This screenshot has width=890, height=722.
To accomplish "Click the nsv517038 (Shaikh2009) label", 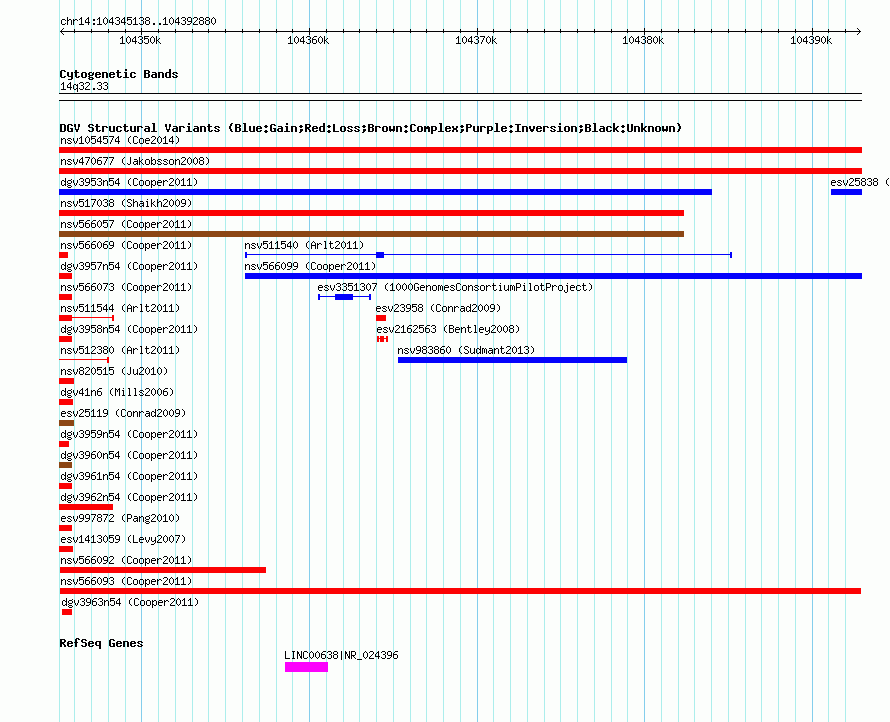I will tap(126, 203).
